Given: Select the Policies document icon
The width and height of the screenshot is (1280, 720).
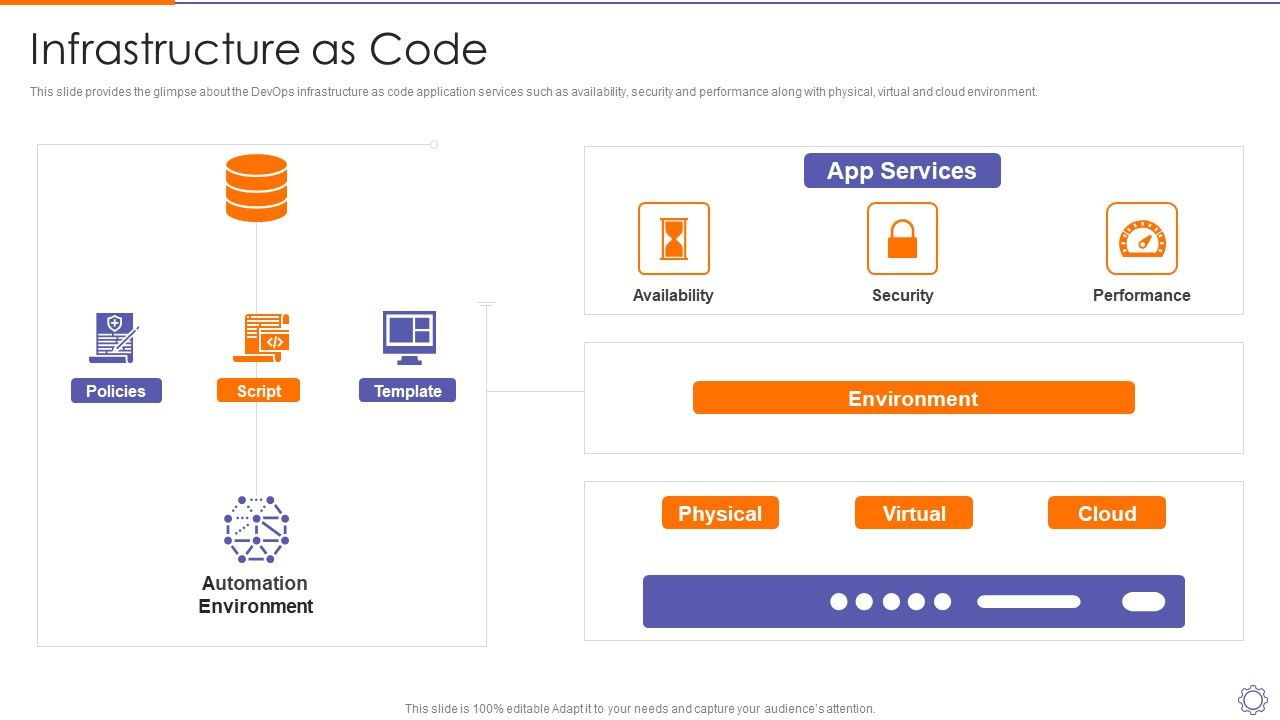Looking at the screenshot, I should tap(114, 337).
